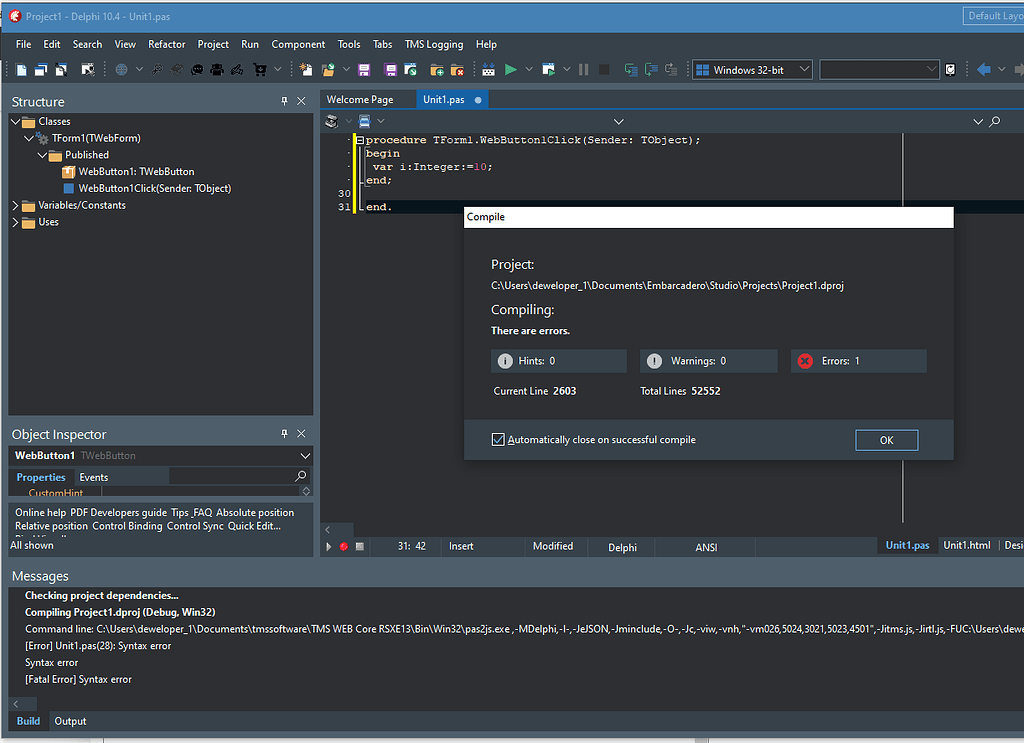The image size is (1024, 743).
Task: Select WebButton1: TWebButton in Structure tree
Action: pyautogui.click(x=136, y=172)
